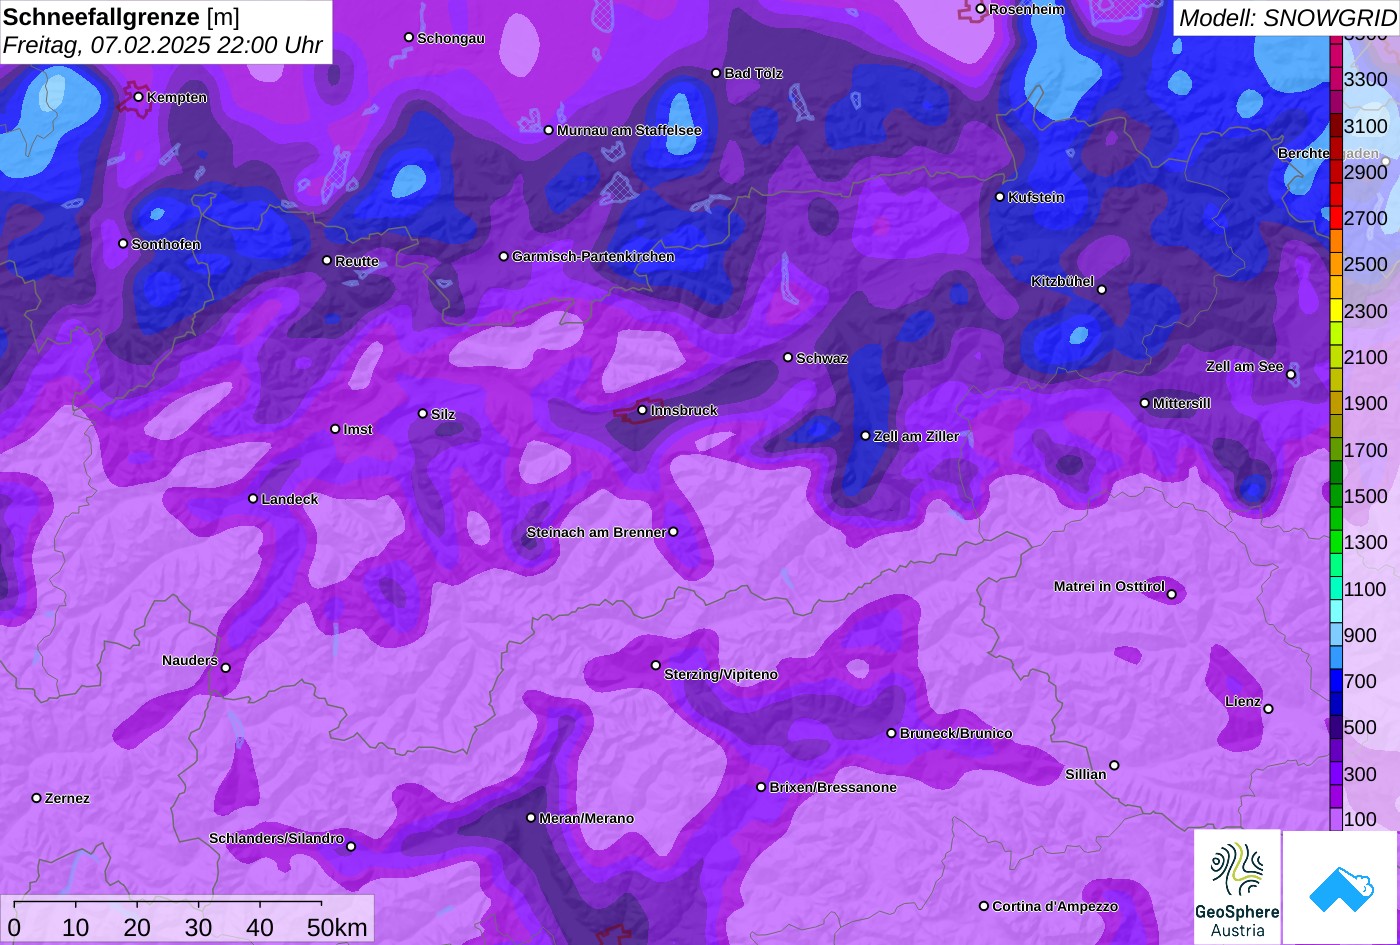Click the 50km scale bar label

click(x=337, y=927)
